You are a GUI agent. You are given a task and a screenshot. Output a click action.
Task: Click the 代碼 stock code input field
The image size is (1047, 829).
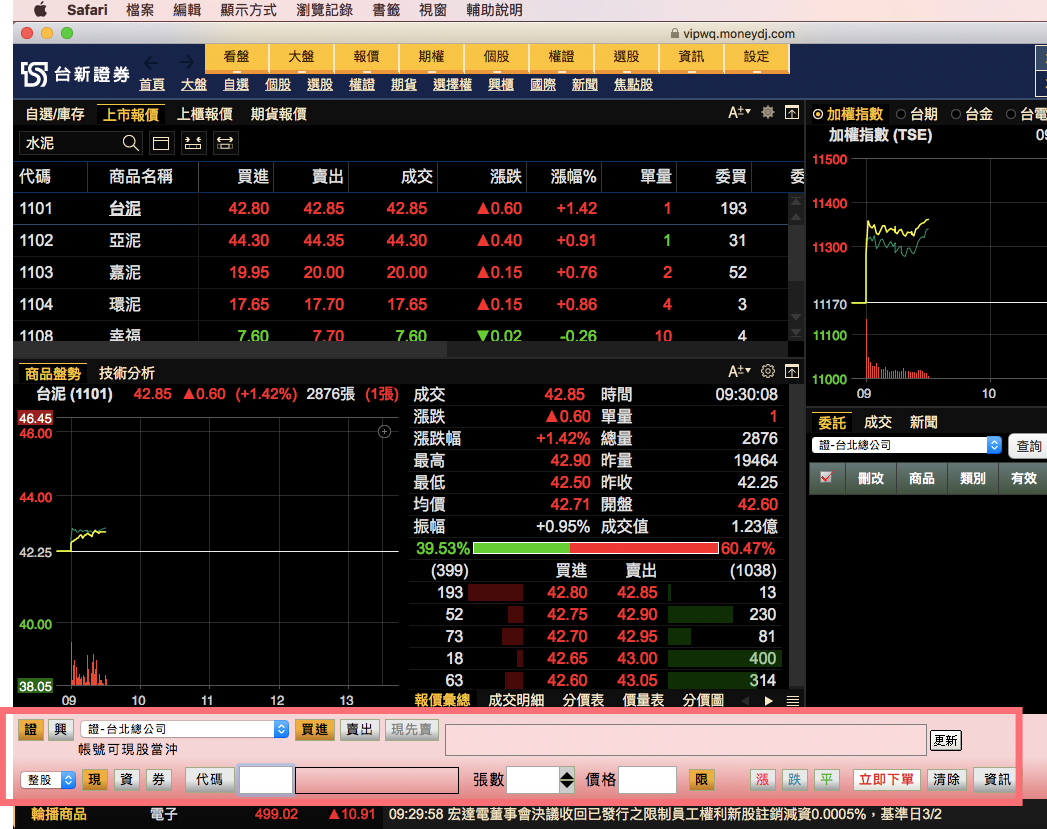(x=265, y=780)
